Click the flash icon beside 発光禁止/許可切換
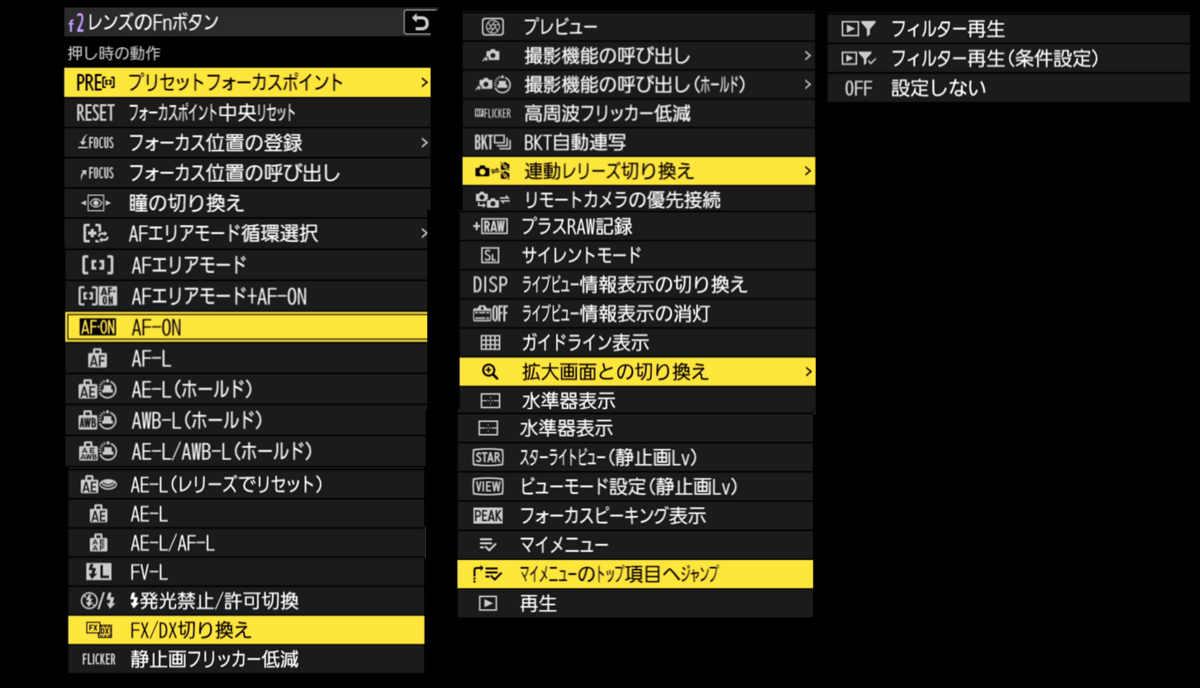The height and width of the screenshot is (688, 1200). [x=98, y=602]
